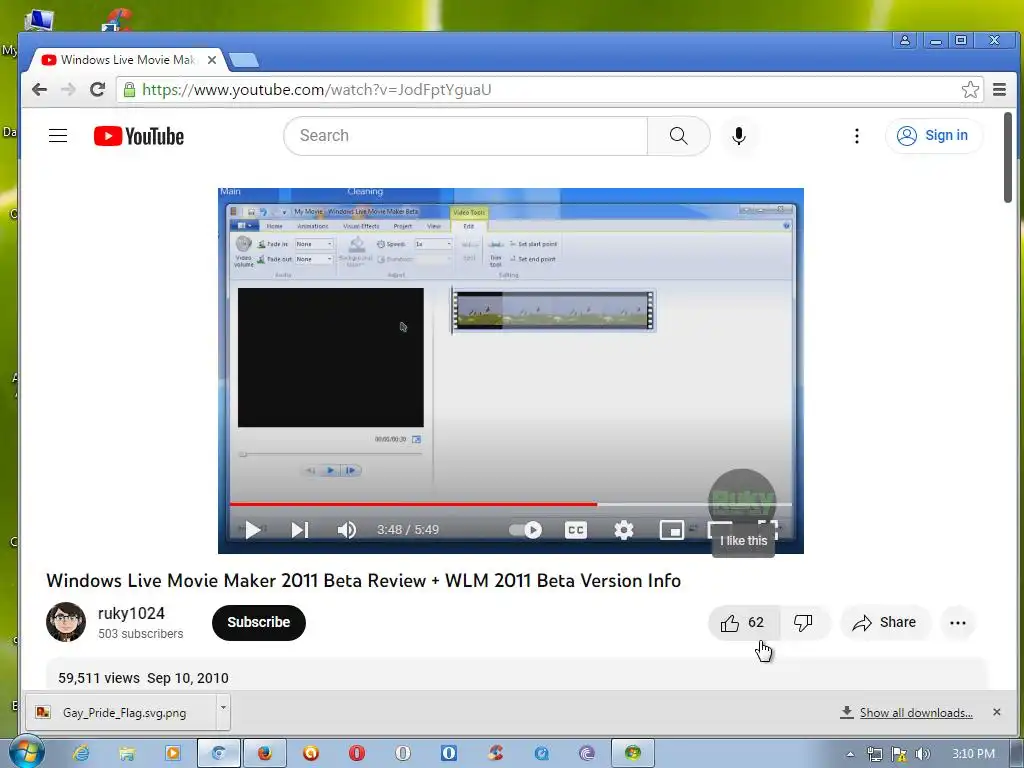Go forward in browser
The image size is (1024, 768).
coord(69,89)
